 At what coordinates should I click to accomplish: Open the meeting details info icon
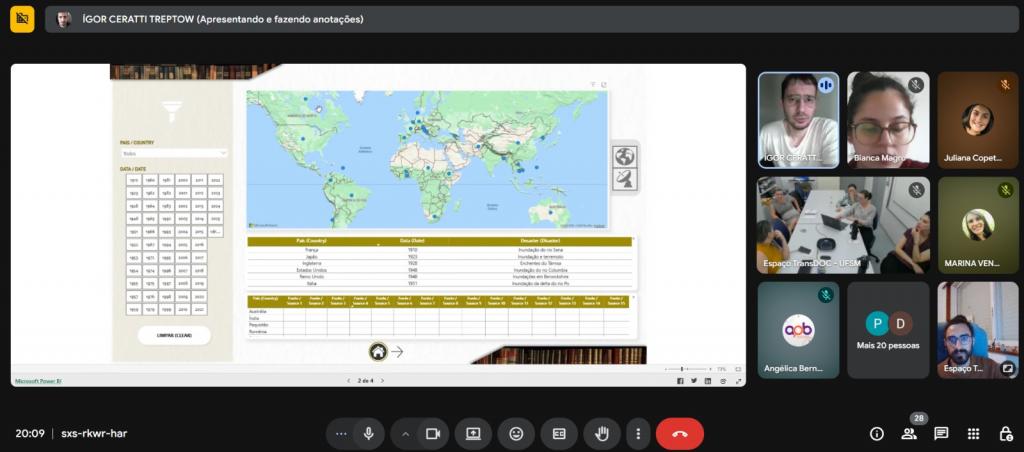pyautogui.click(x=877, y=433)
